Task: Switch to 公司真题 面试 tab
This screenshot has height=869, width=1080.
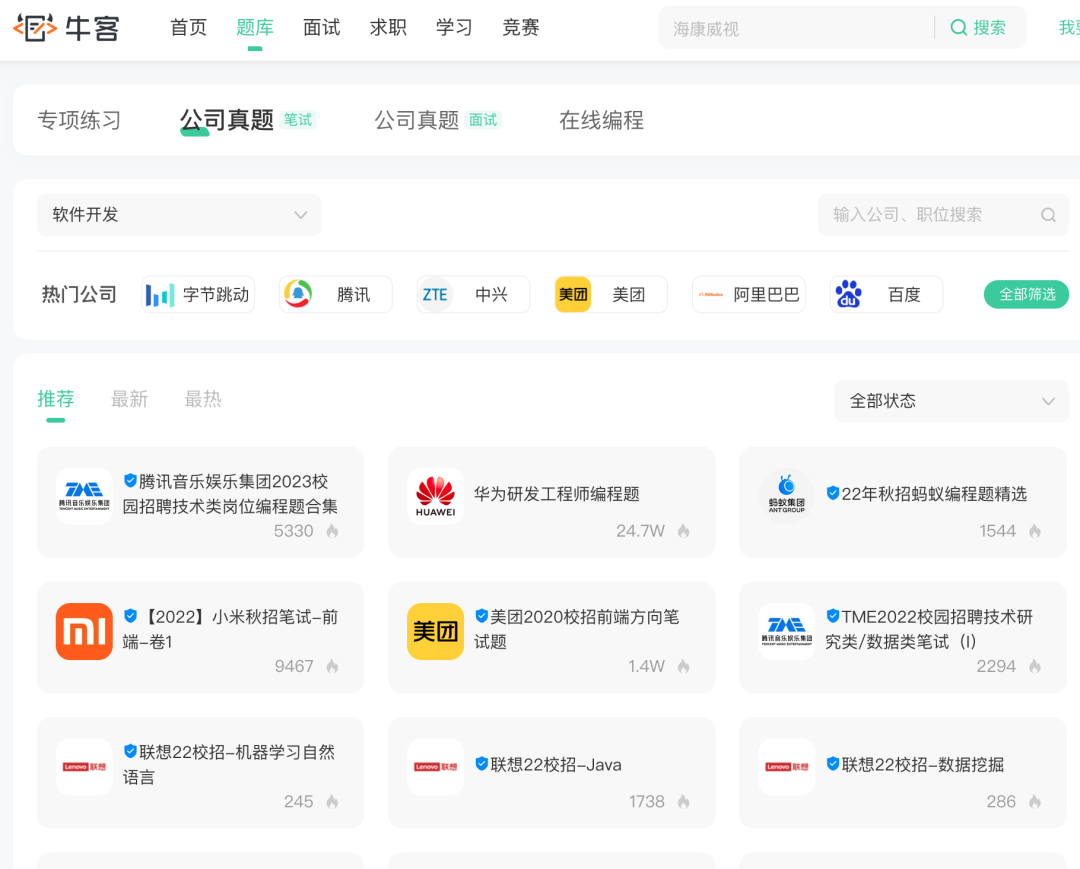Action: [437, 120]
